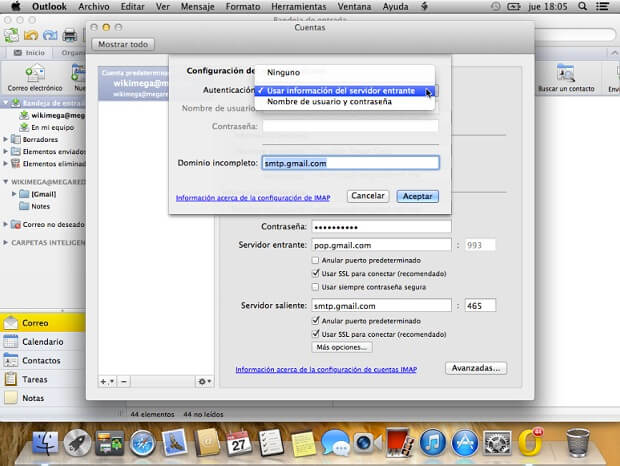Open Calendar icon showing 27 in Dock
This screenshot has height=466, width=620.
(x=239, y=443)
